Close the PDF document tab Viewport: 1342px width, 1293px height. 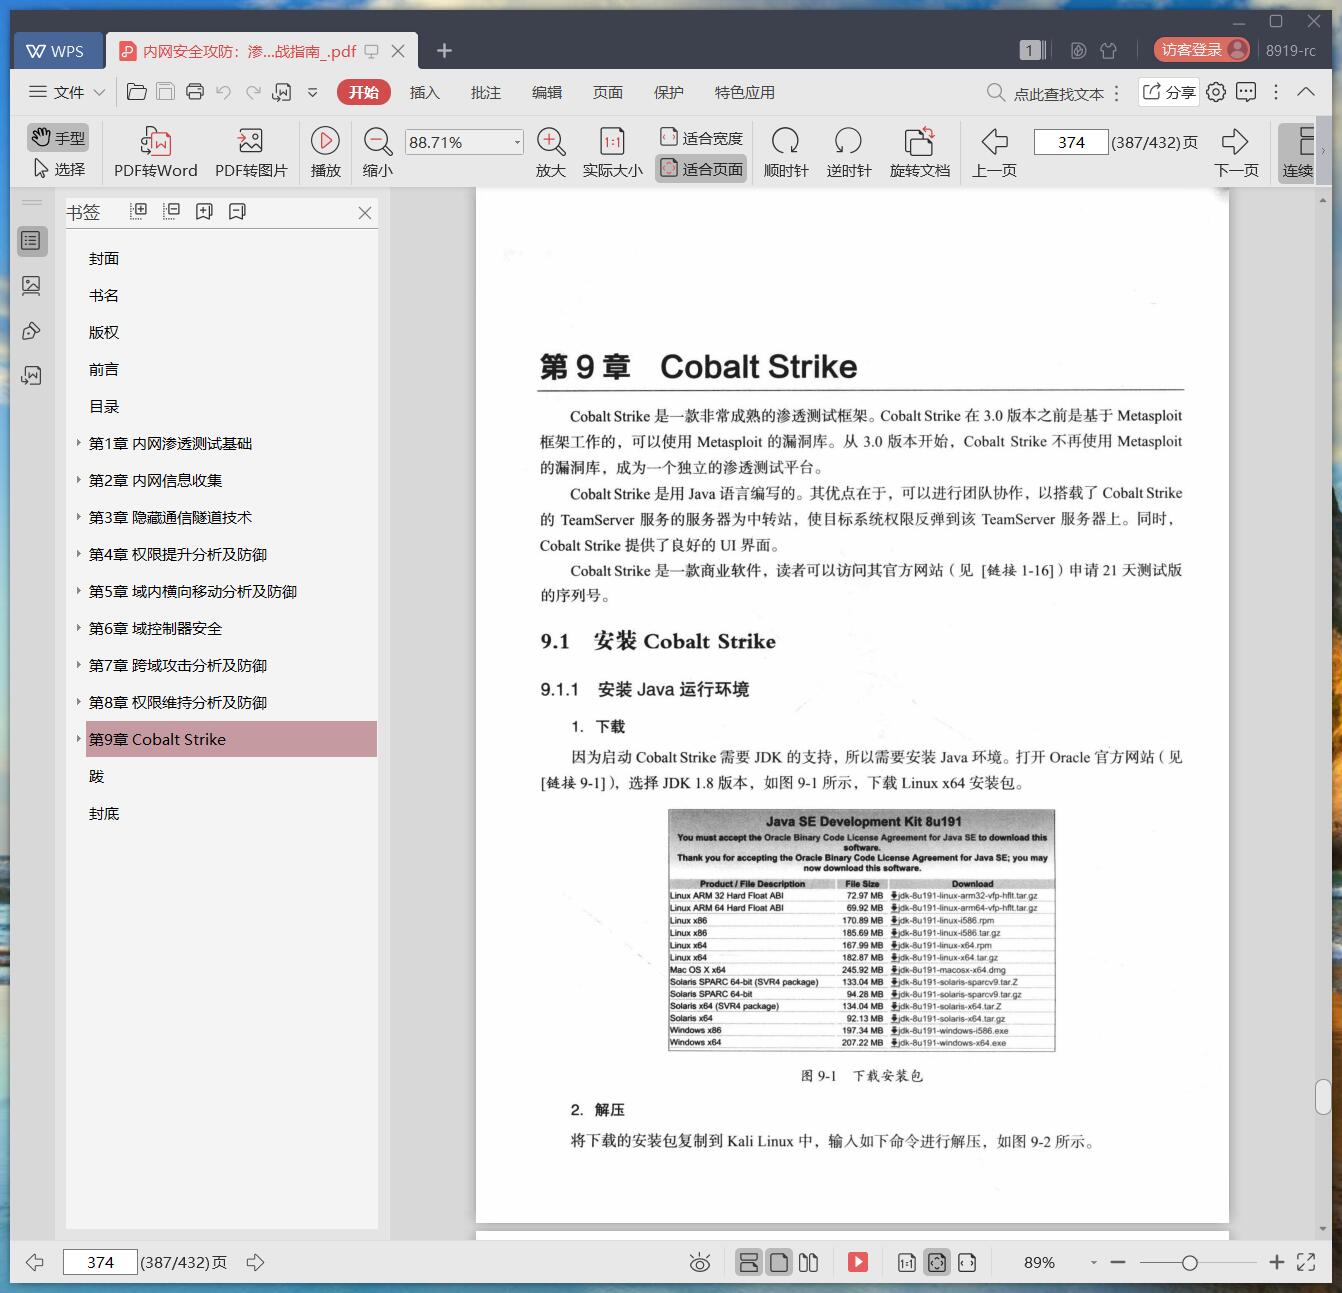click(x=398, y=50)
